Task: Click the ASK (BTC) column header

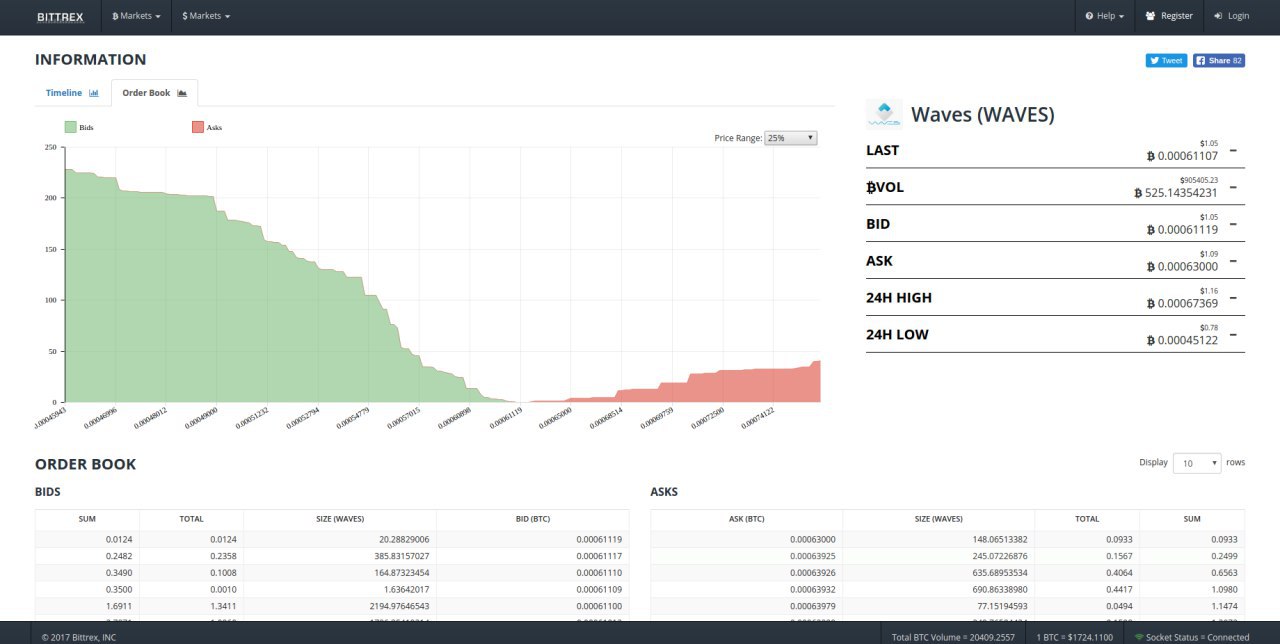Action: 746,519
